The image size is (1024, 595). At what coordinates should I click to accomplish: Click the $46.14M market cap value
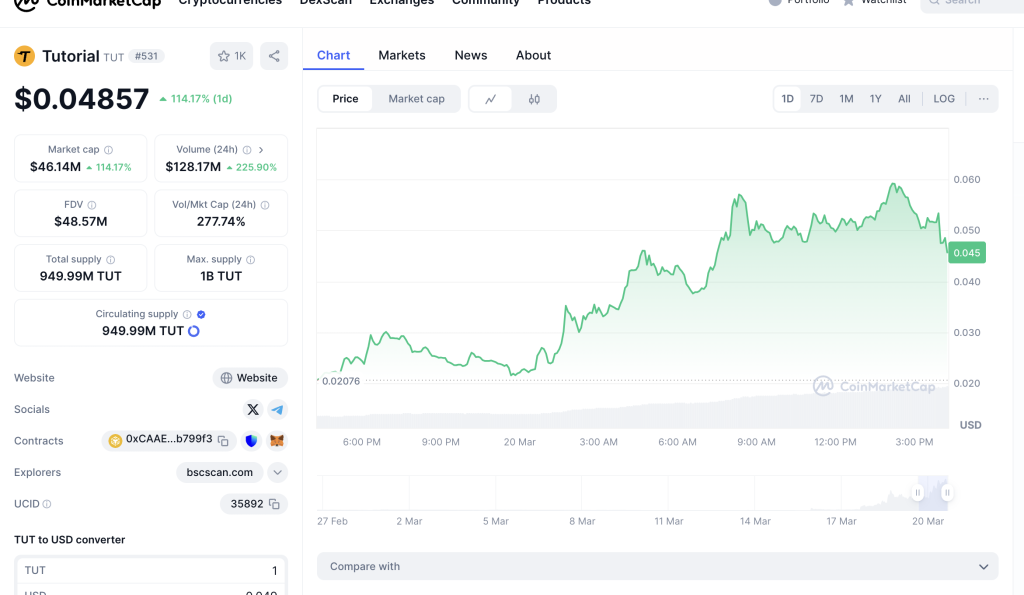[56, 167]
